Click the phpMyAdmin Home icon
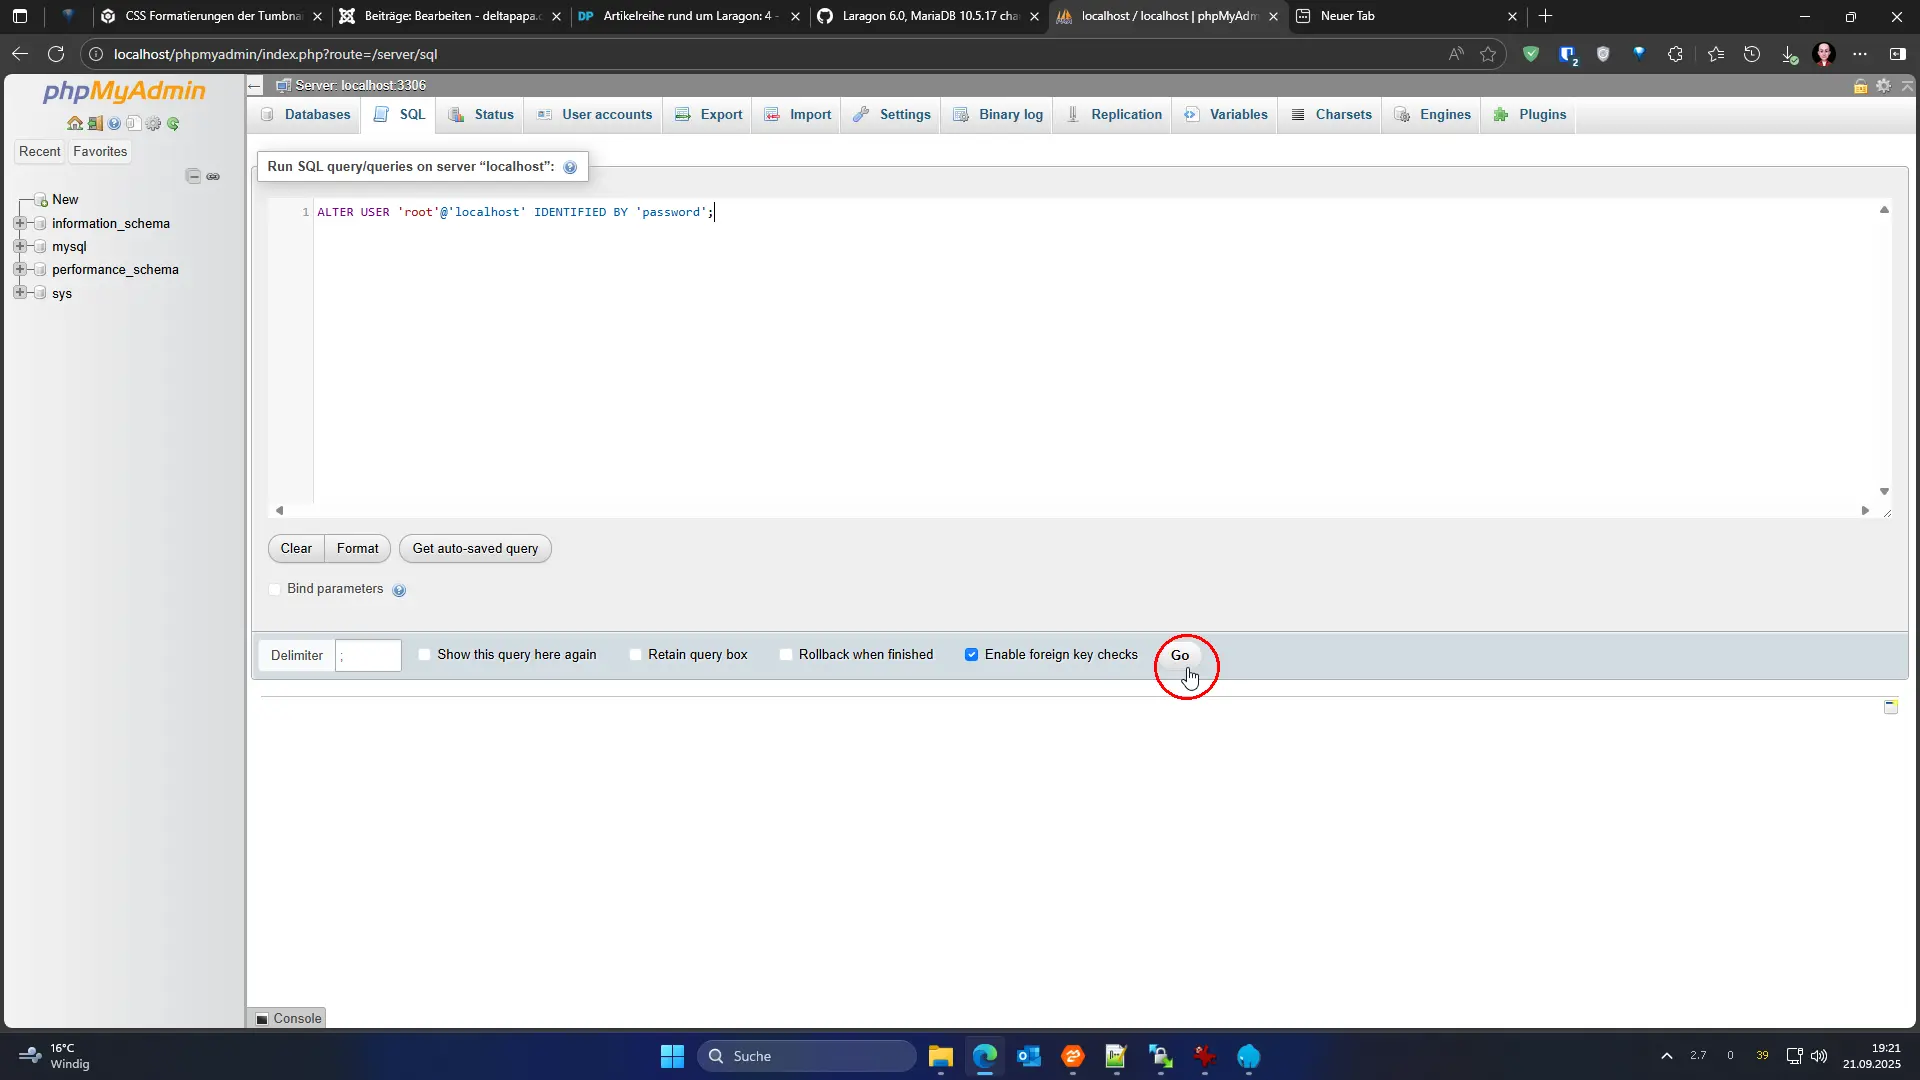This screenshot has width=1920, height=1080. click(x=75, y=124)
